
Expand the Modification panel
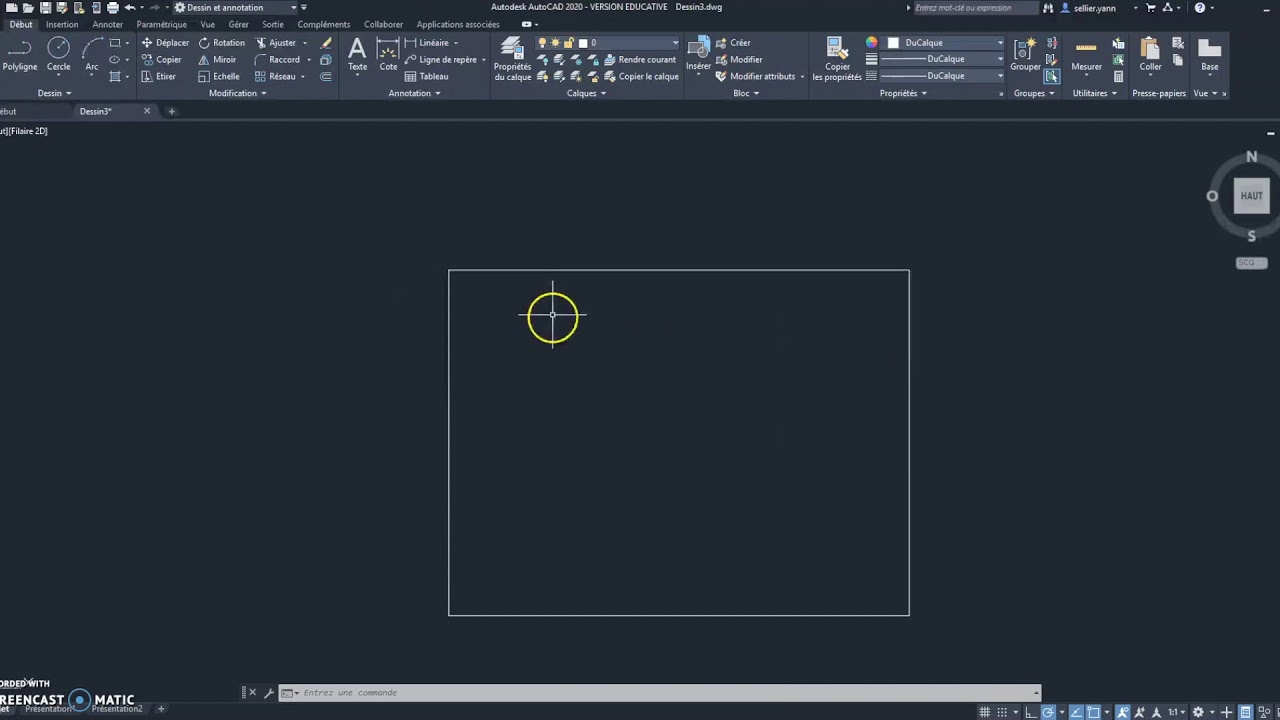(x=237, y=93)
